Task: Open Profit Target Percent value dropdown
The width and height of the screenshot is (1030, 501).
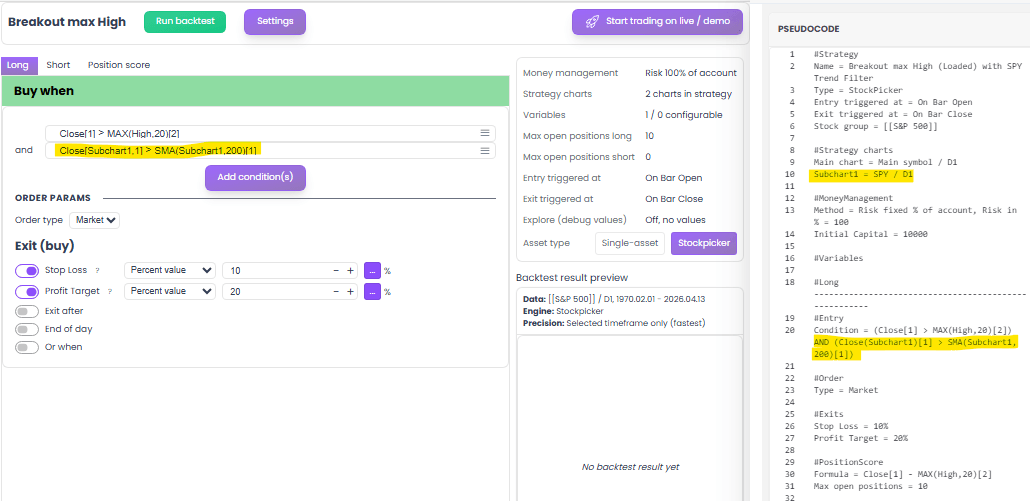Action: coord(169,291)
